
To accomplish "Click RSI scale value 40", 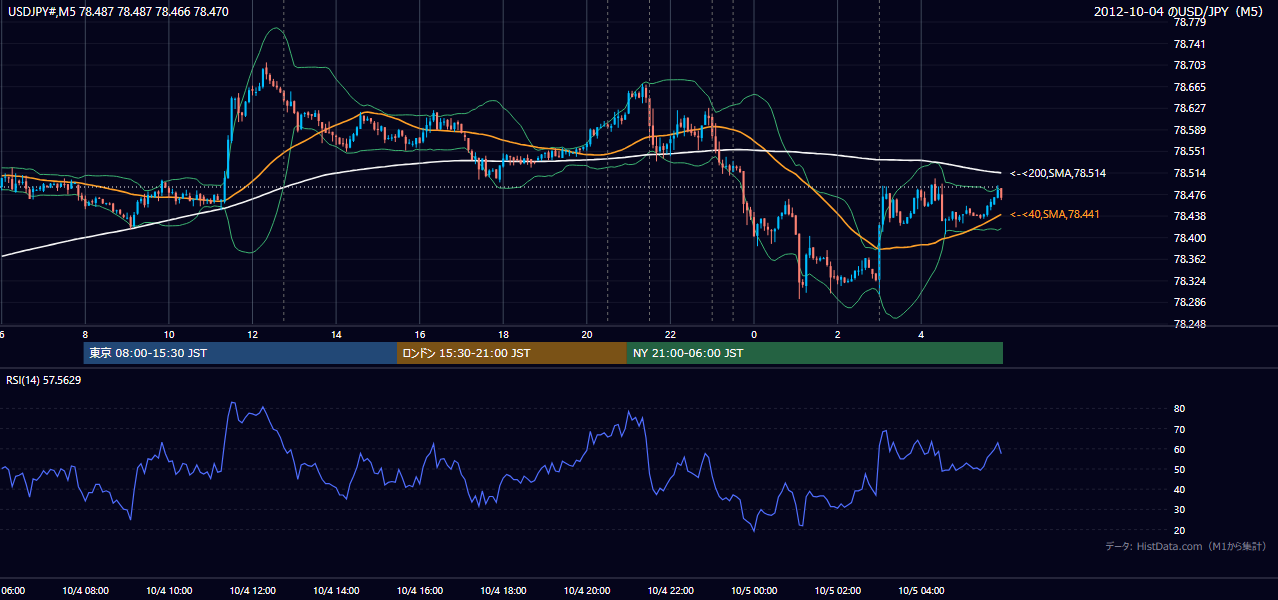I will tap(1180, 490).
